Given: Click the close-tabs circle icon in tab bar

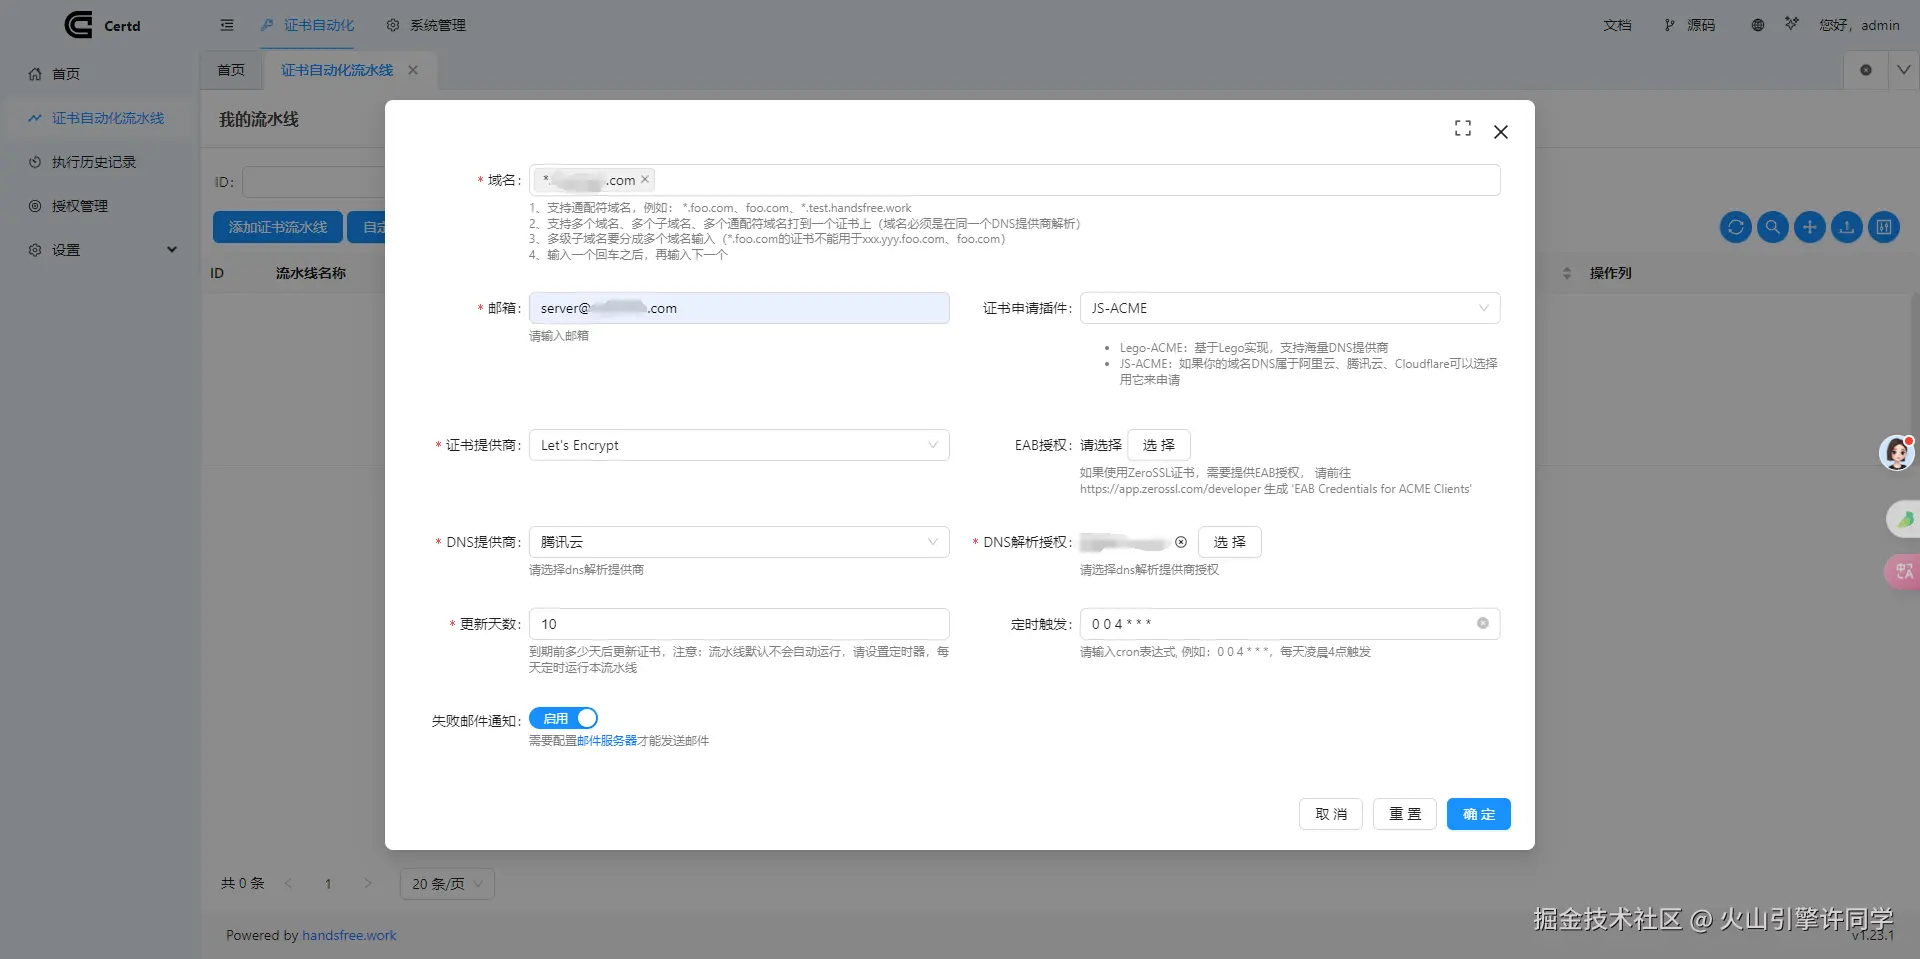Looking at the screenshot, I should [x=1866, y=70].
